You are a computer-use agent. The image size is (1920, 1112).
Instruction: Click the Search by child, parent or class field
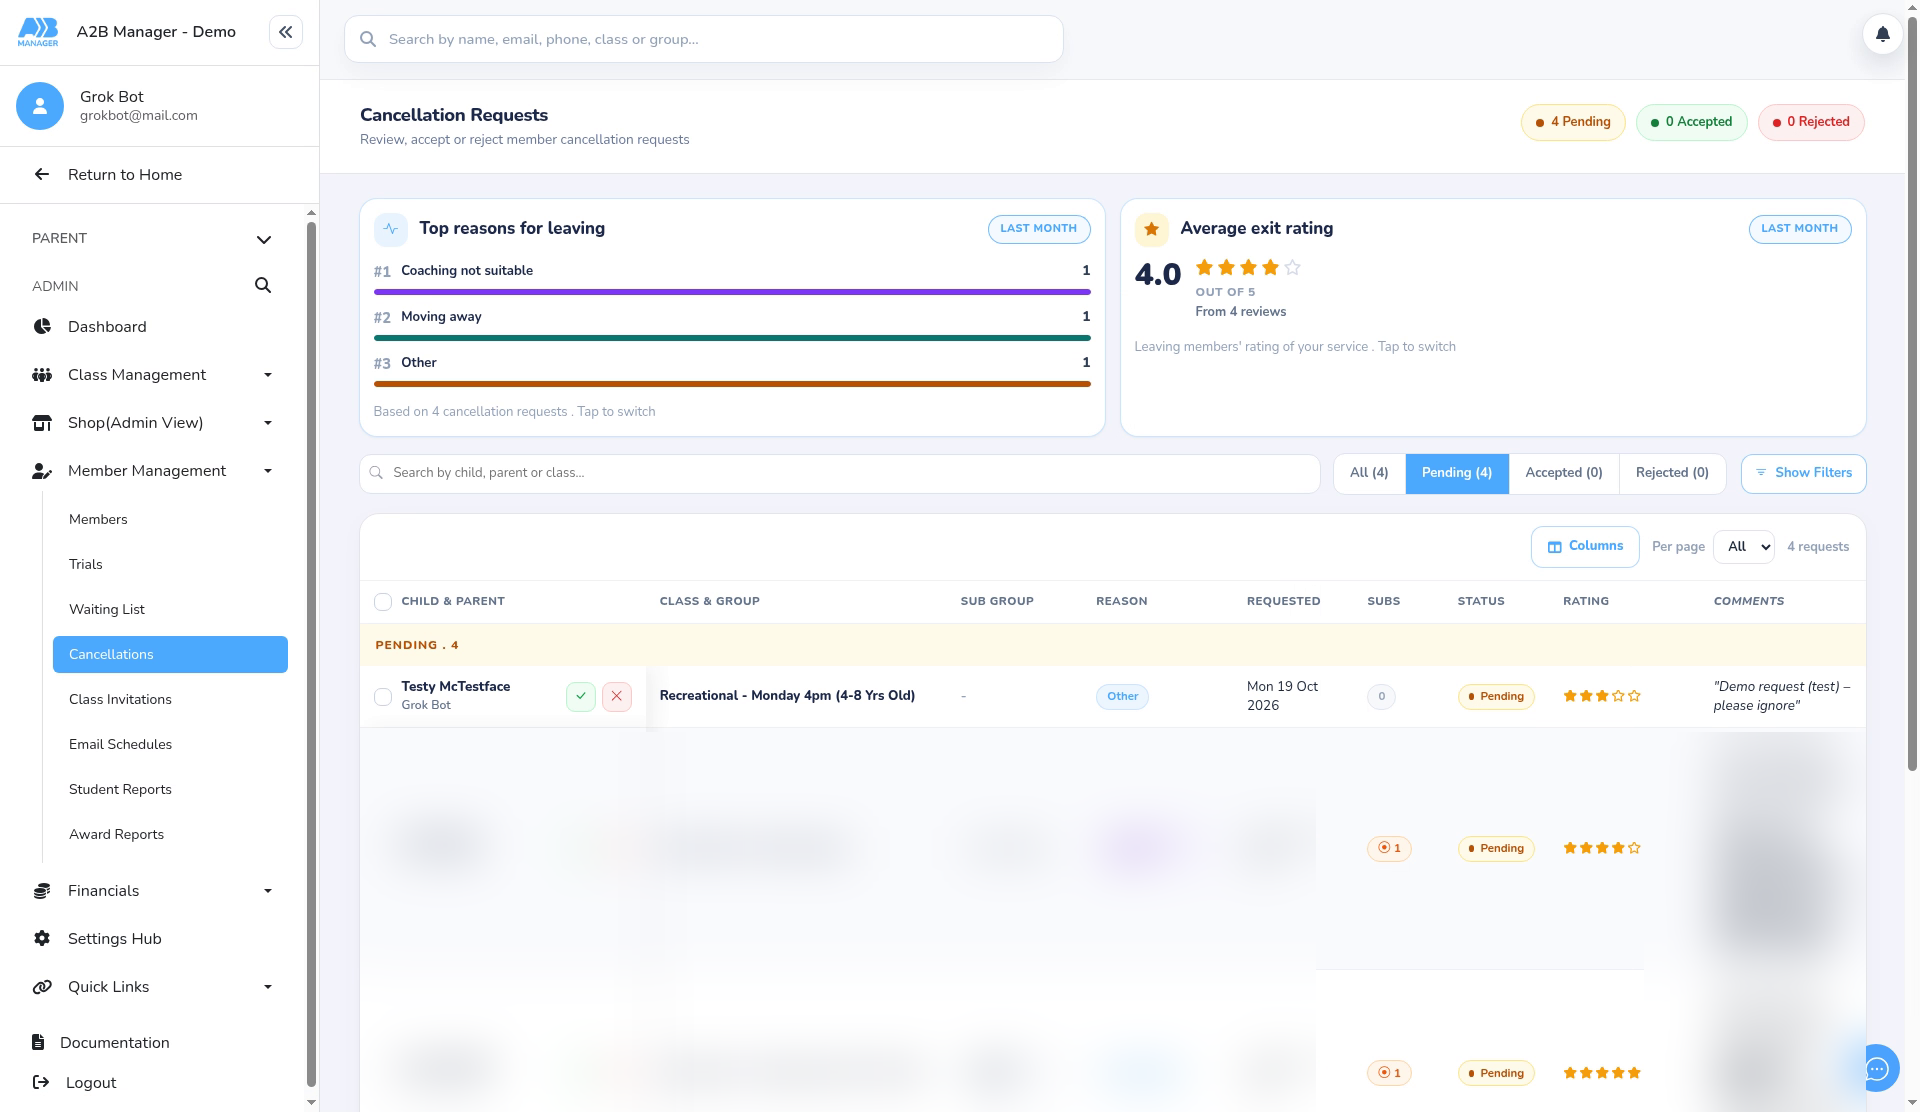[840, 473]
